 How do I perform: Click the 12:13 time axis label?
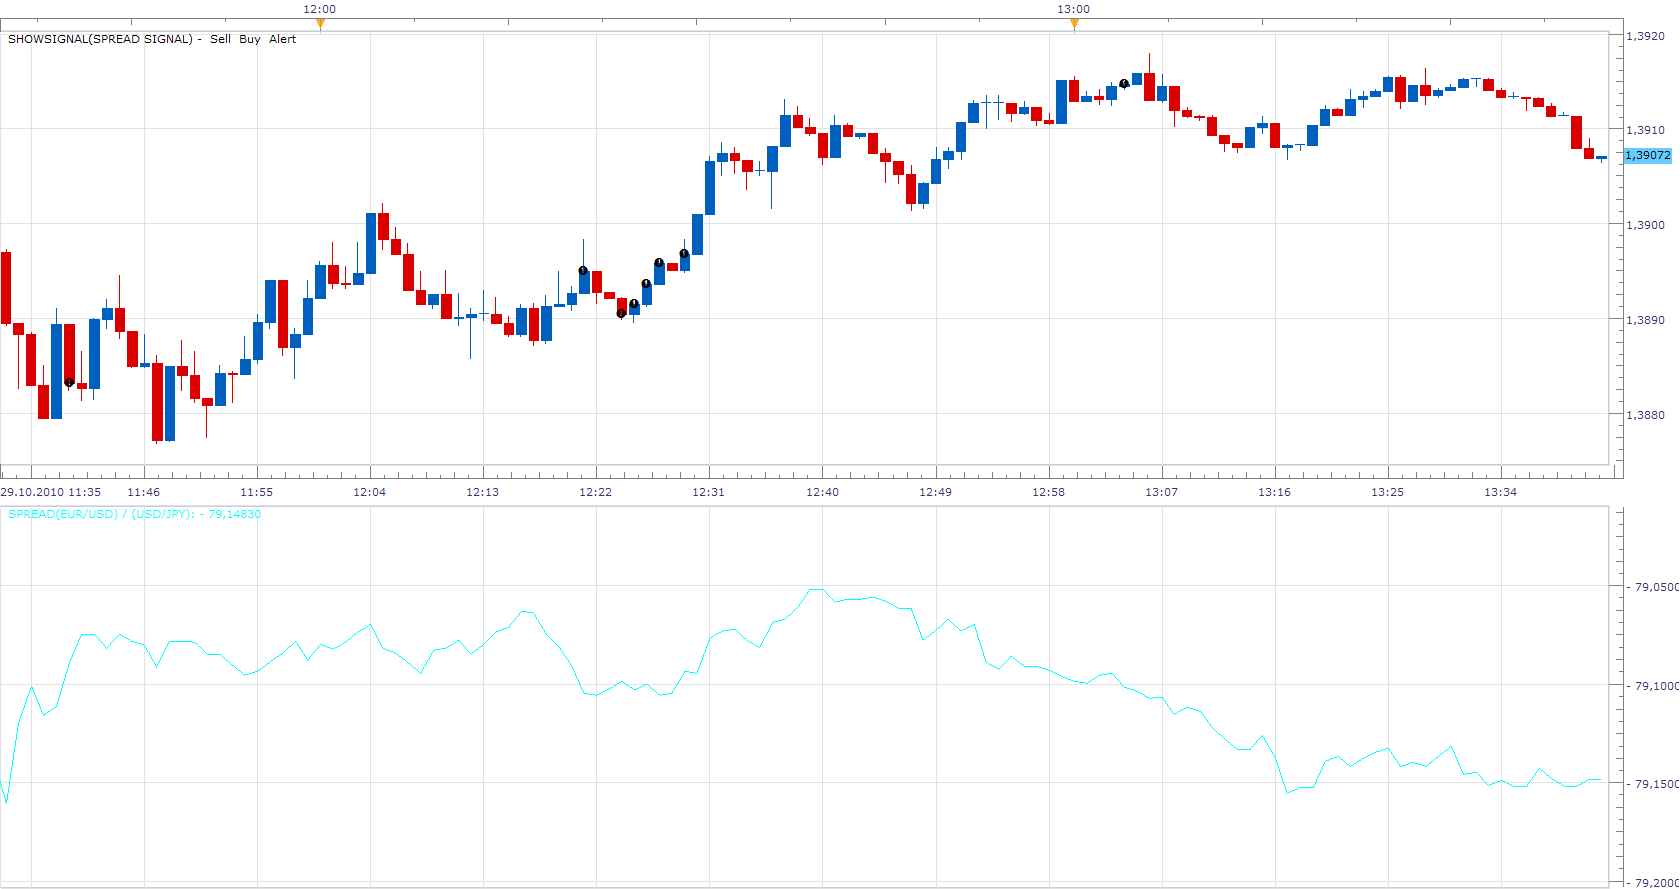coord(483,492)
